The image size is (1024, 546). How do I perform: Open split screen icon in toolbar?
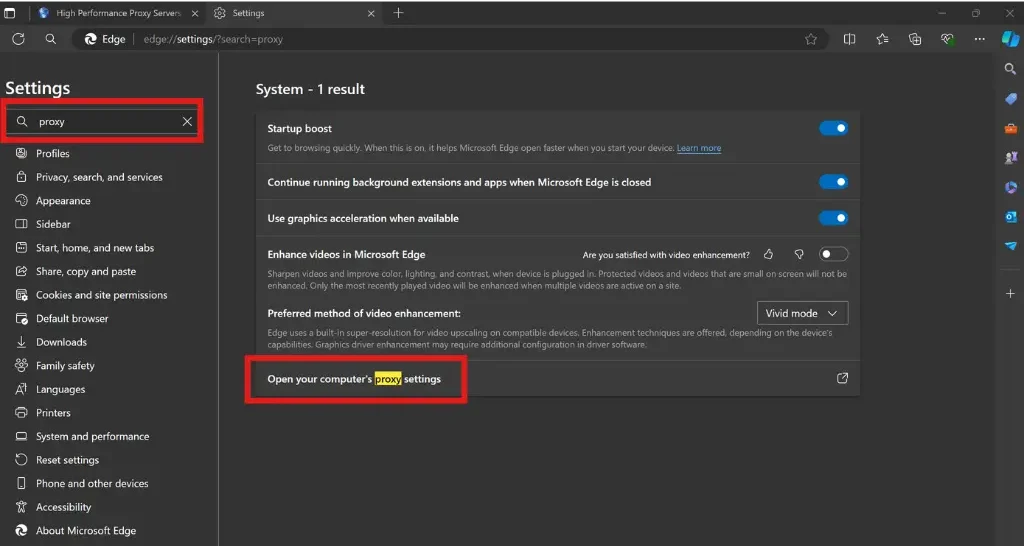(849, 39)
